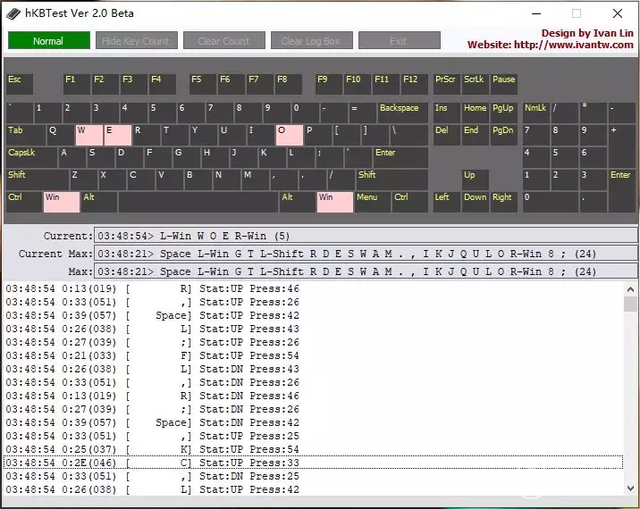Click the Backspace key tile
The image size is (640, 509).
[x=403, y=113]
